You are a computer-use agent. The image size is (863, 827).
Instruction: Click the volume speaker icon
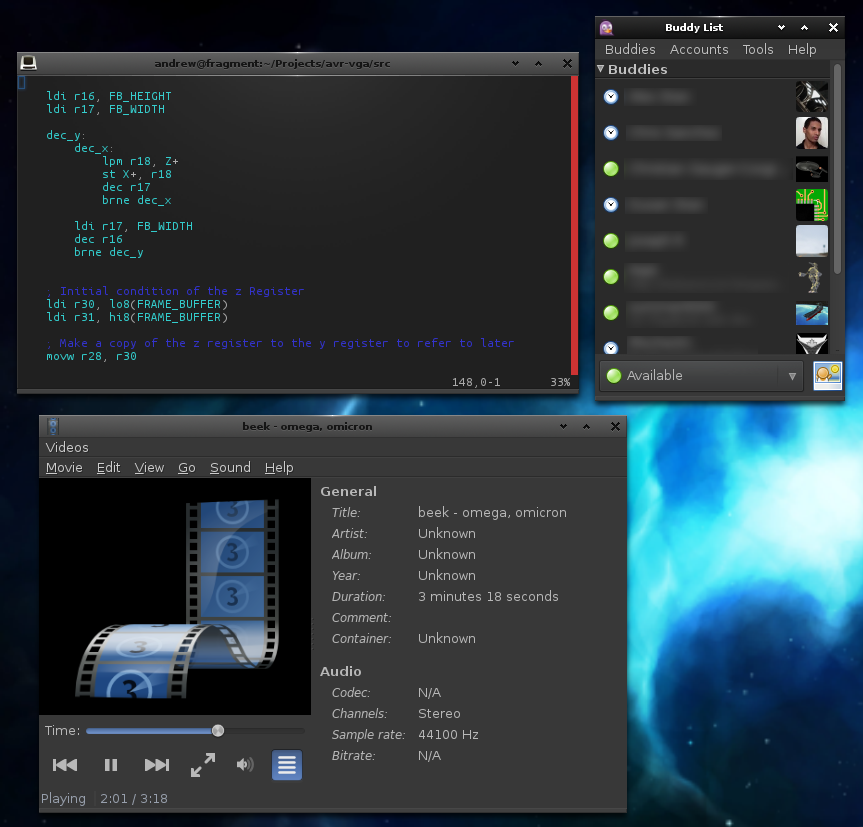[x=244, y=765]
